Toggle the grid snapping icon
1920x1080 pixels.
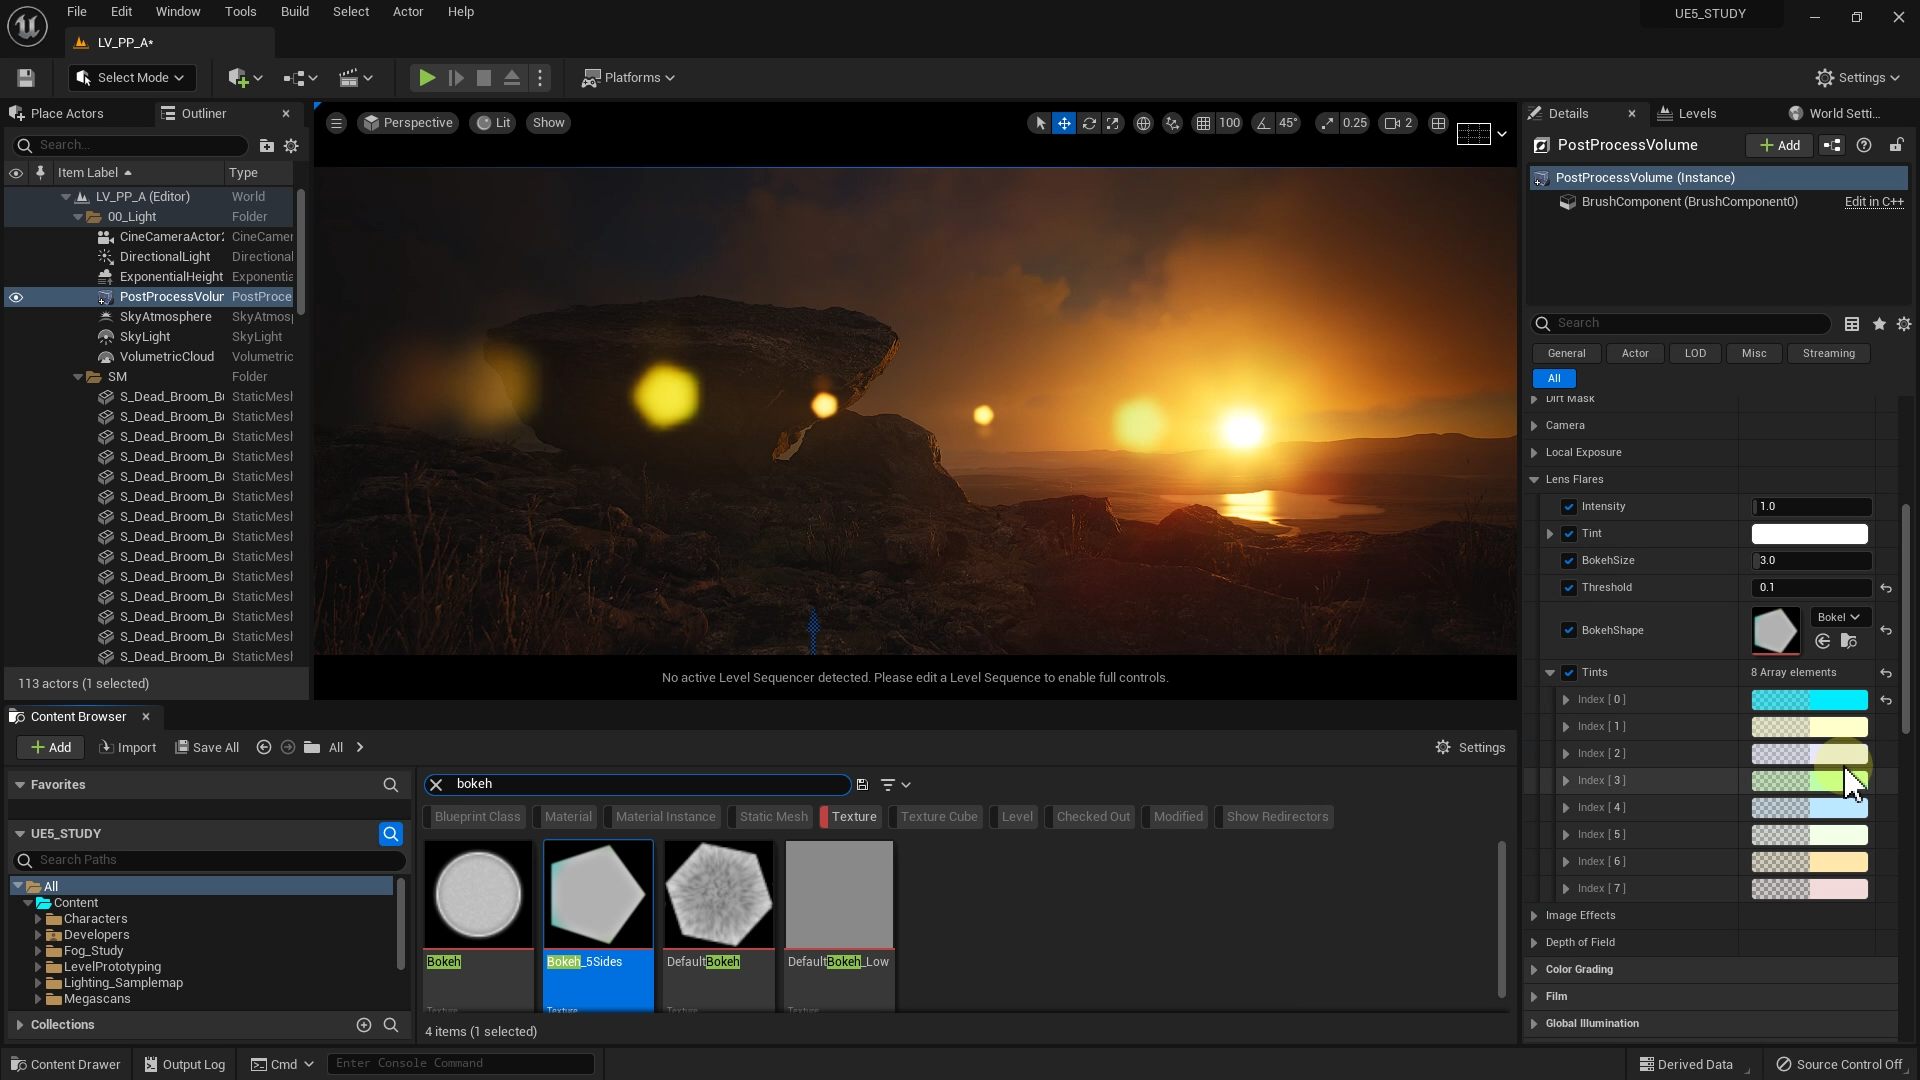pyautogui.click(x=1203, y=123)
